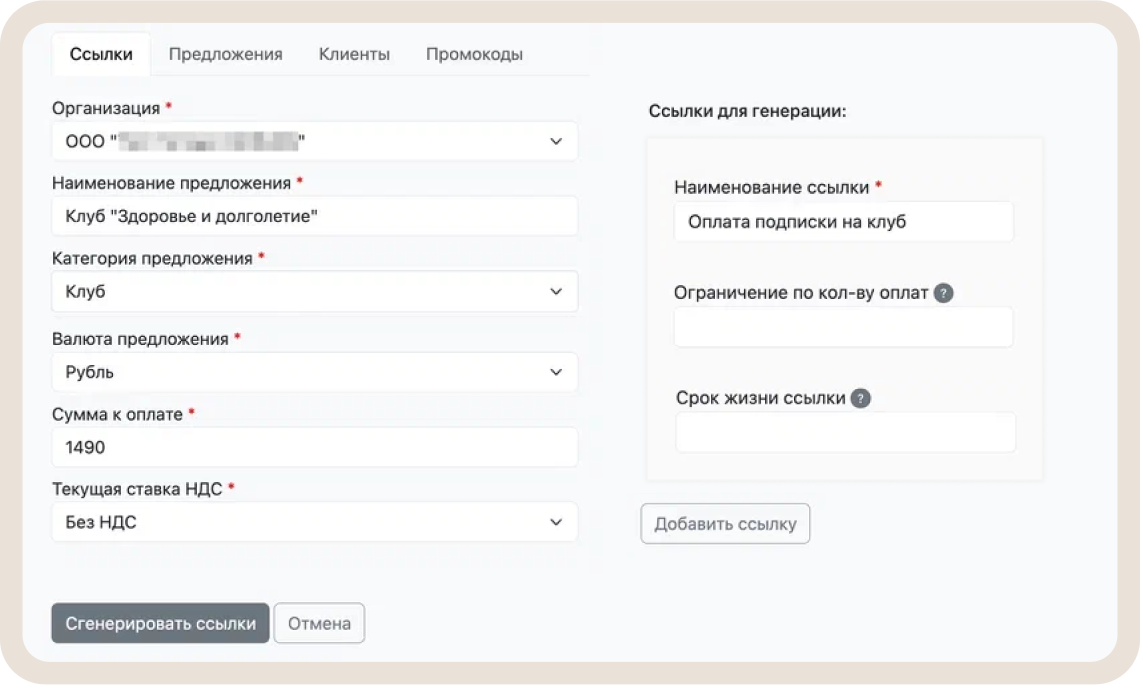
Task: Click the Наименование предложения label
Action: [172, 183]
